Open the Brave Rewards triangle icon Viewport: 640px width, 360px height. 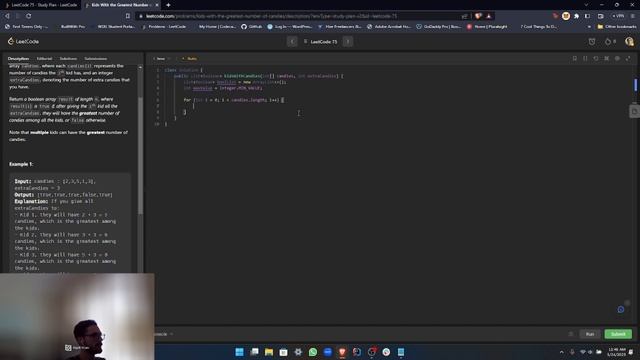click(489, 16)
